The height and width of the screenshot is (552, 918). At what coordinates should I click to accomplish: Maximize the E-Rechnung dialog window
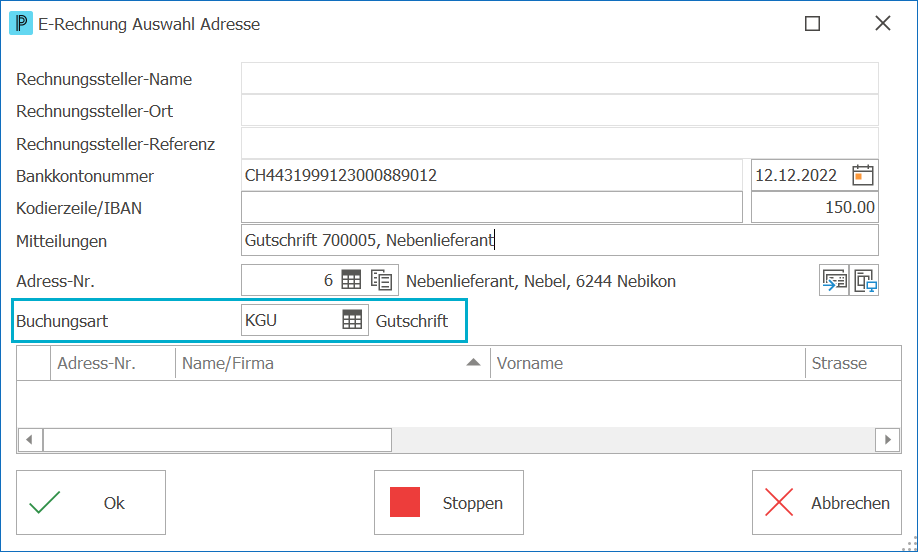812,23
